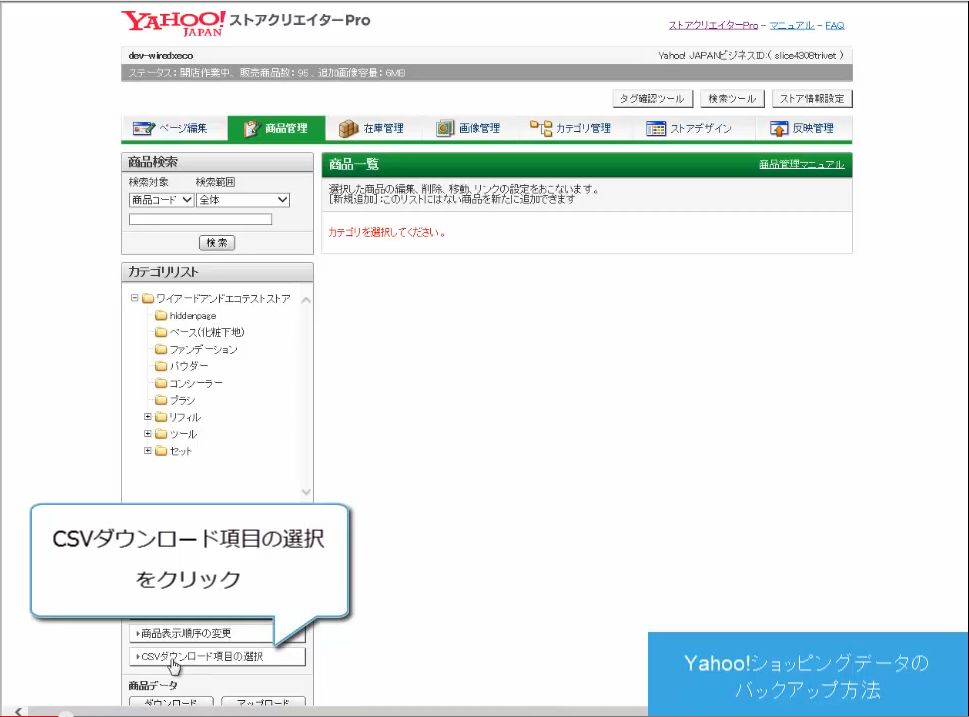
Task: Open the 検索範囲 全体 dropdown
Action: tap(243, 200)
